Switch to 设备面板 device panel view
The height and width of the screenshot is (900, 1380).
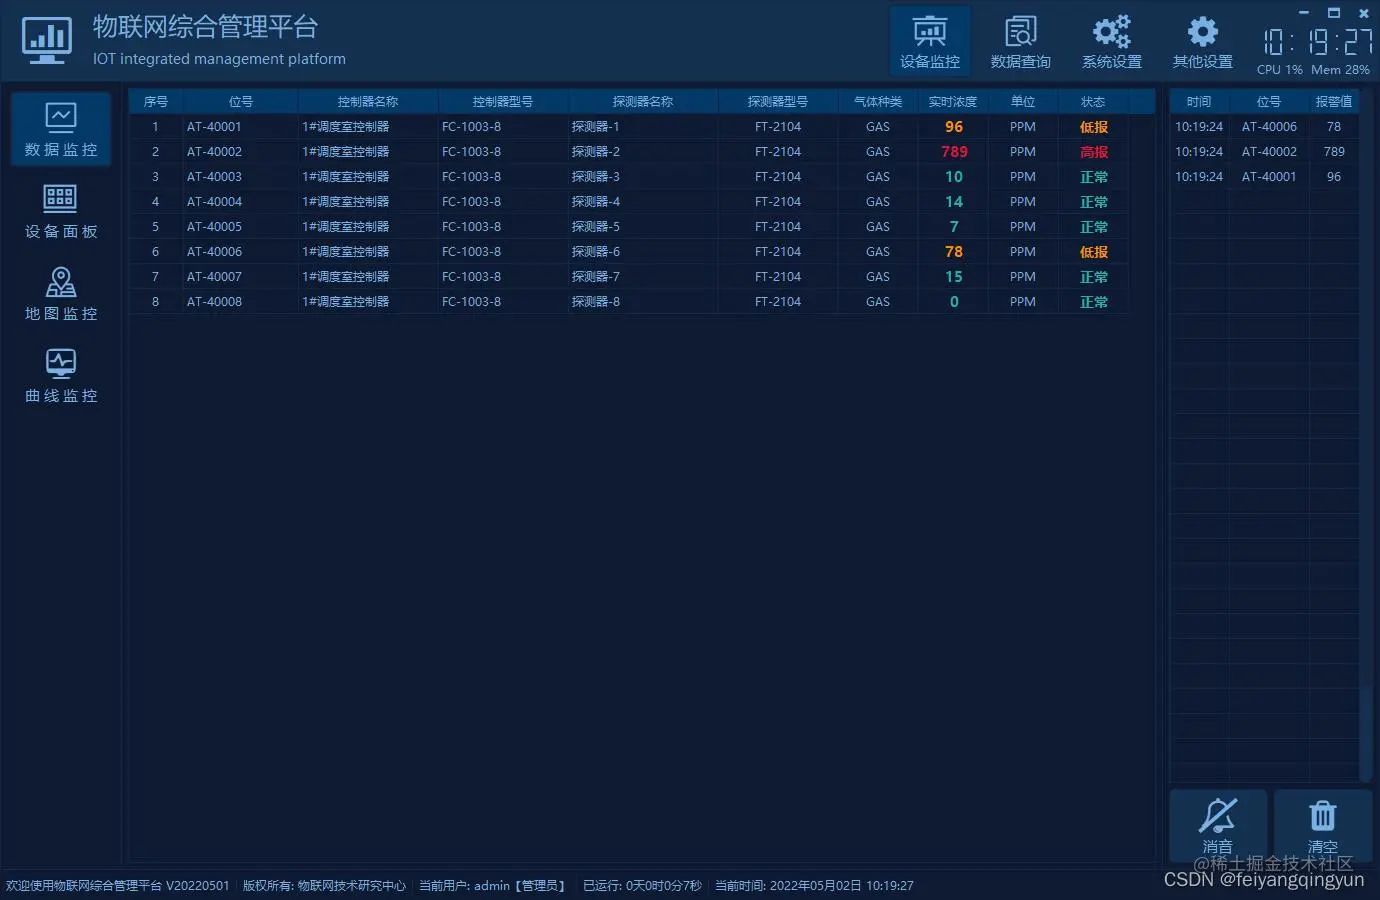[x=61, y=211]
